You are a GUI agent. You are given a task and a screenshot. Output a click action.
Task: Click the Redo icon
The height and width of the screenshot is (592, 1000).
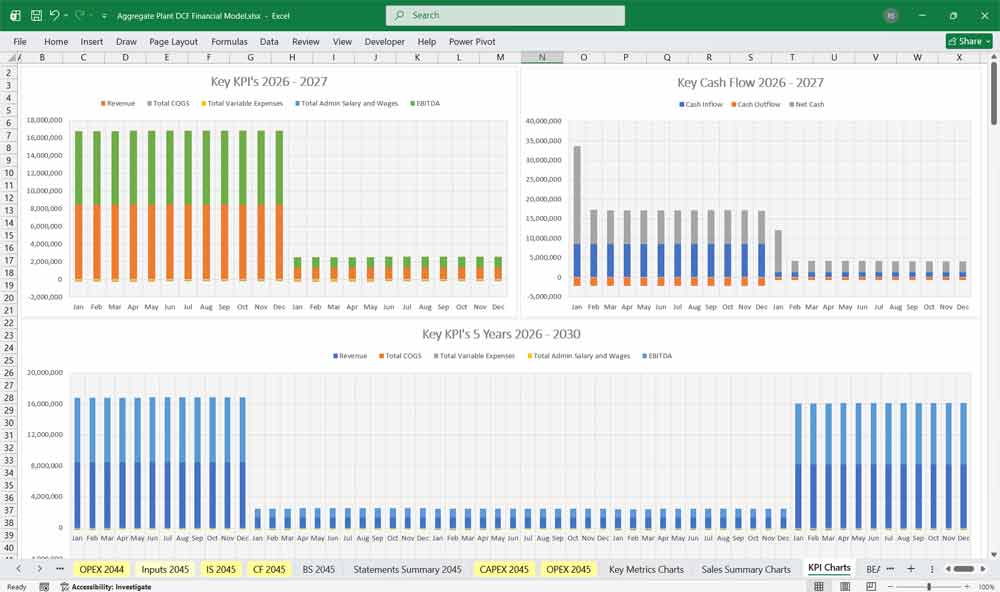pyautogui.click(x=79, y=15)
